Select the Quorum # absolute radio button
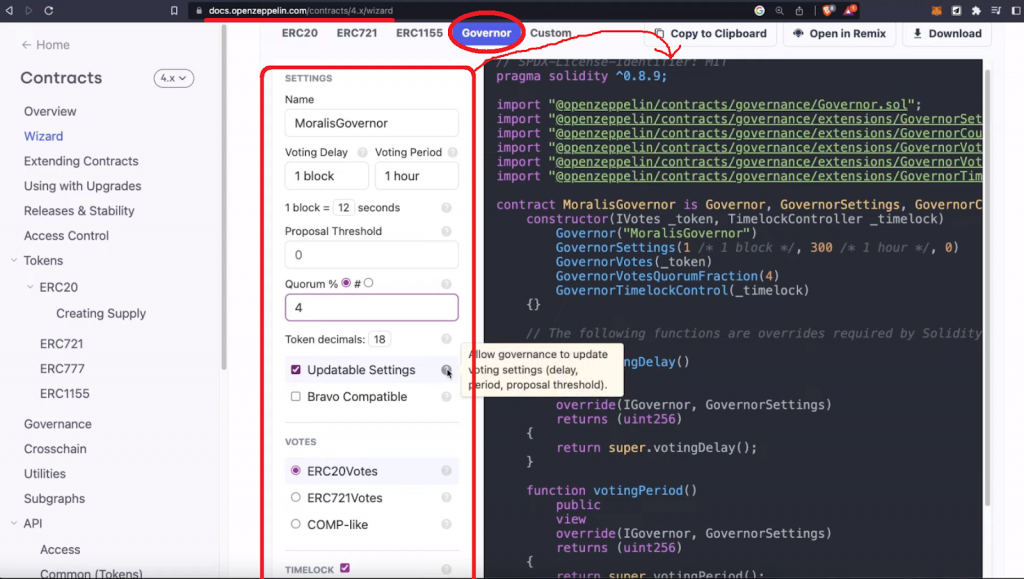 tap(369, 283)
